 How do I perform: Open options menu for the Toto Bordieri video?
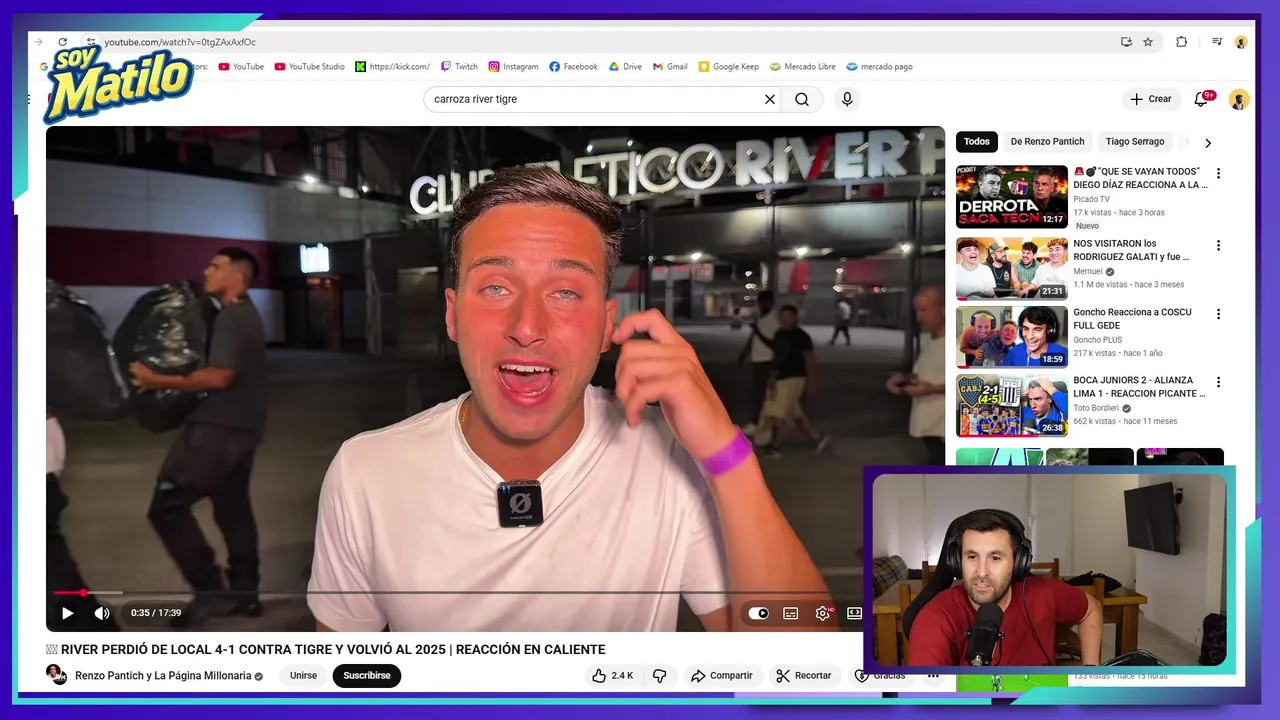1218,382
